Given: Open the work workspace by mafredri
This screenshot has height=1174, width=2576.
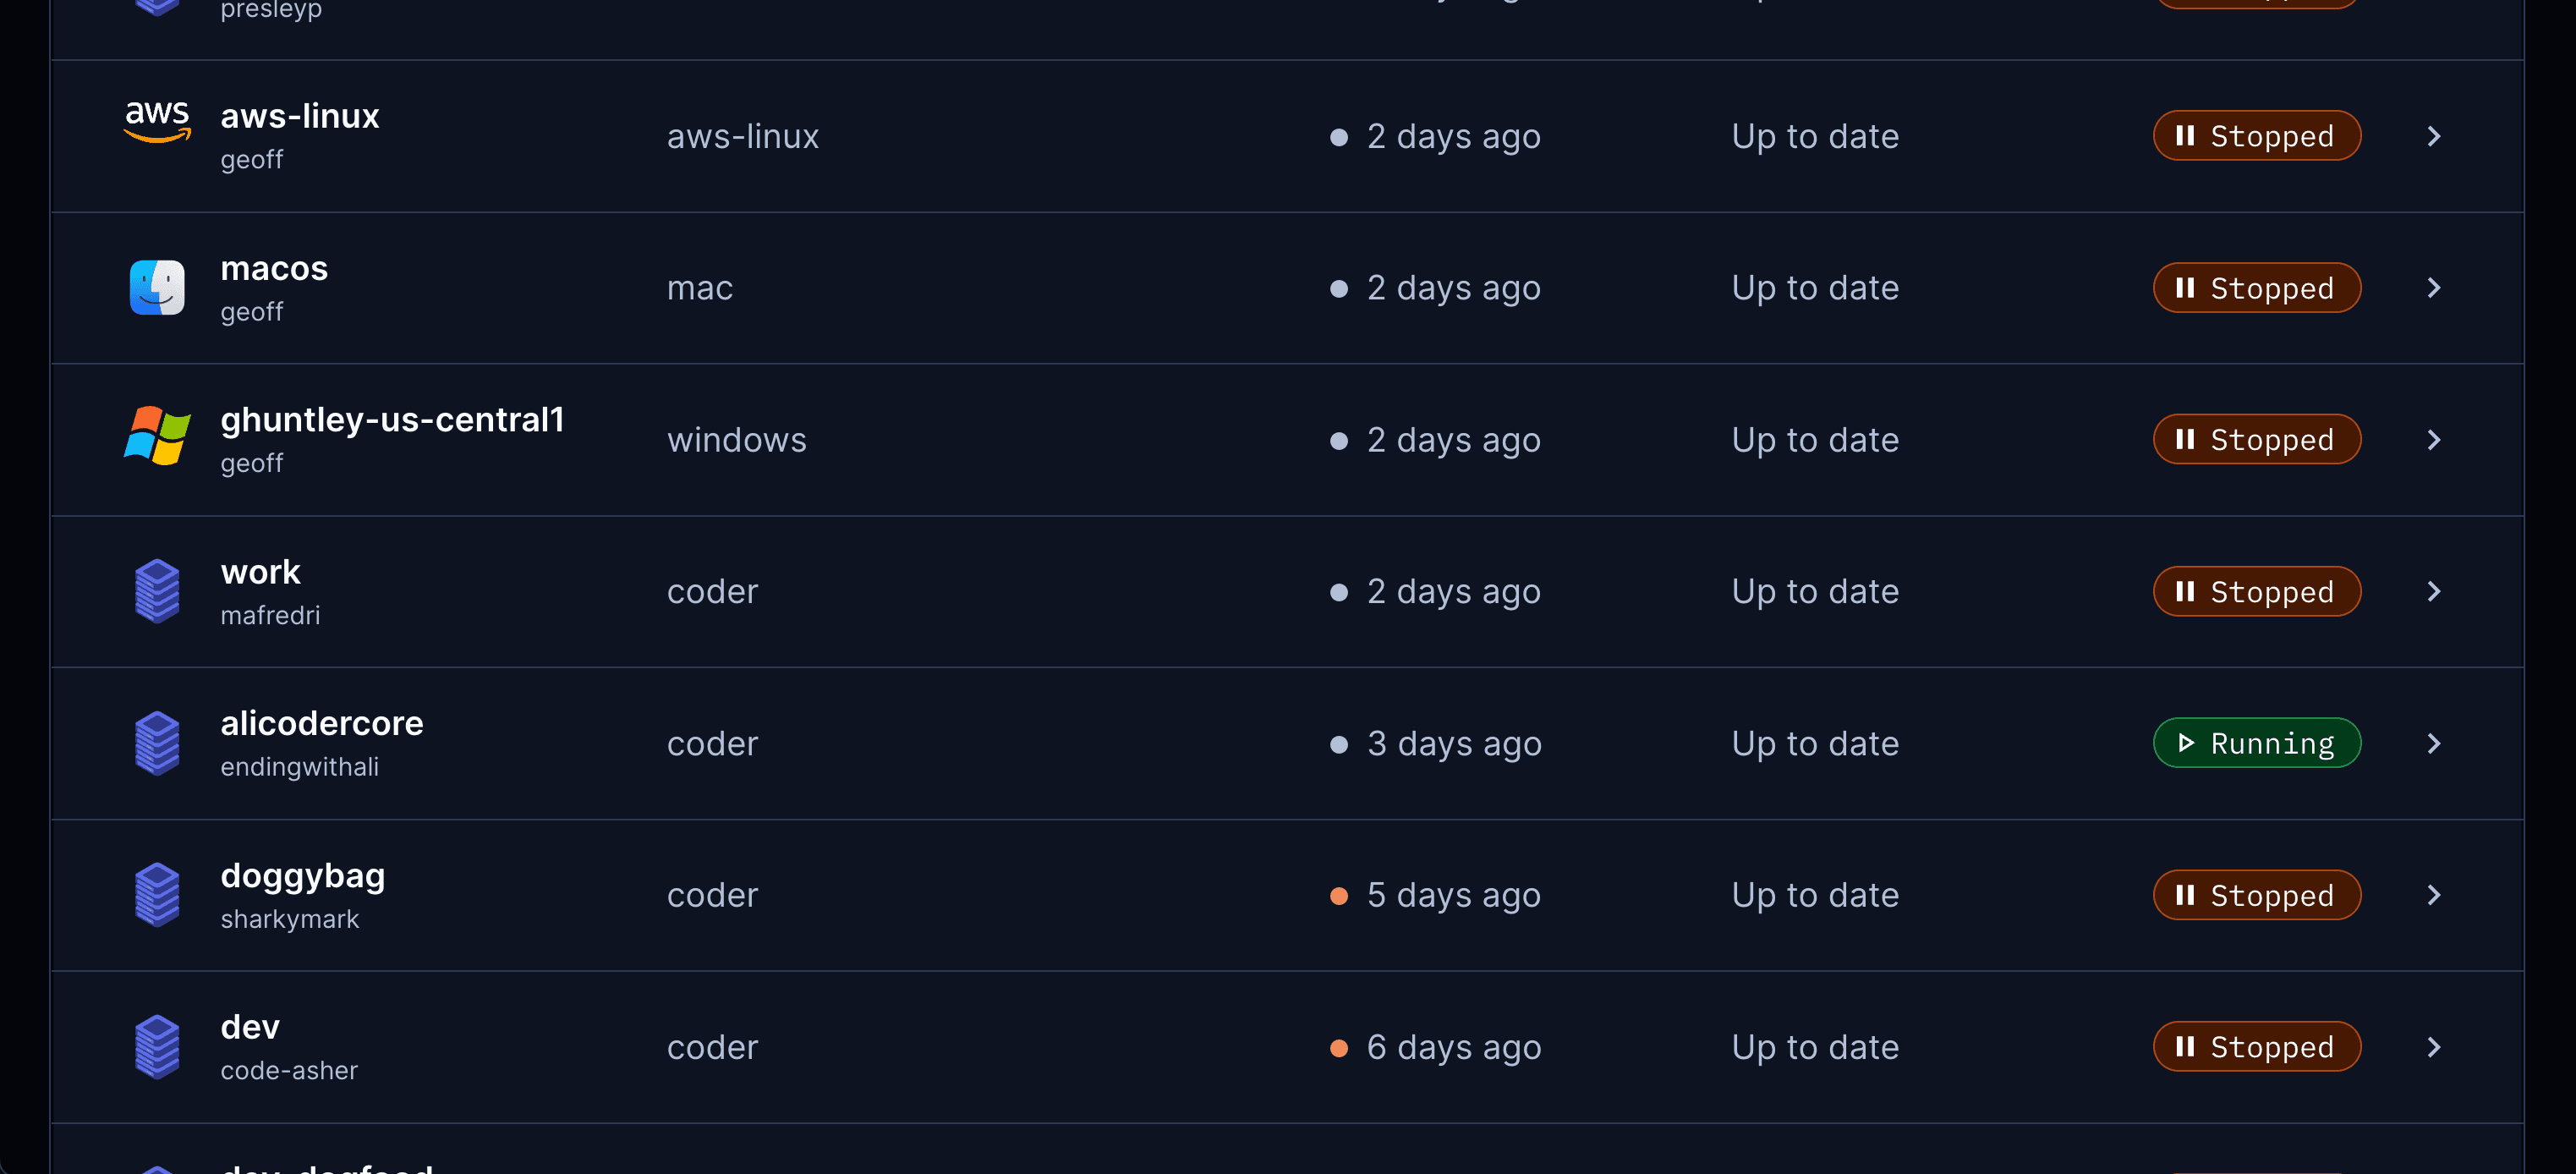Looking at the screenshot, I should (260, 572).
